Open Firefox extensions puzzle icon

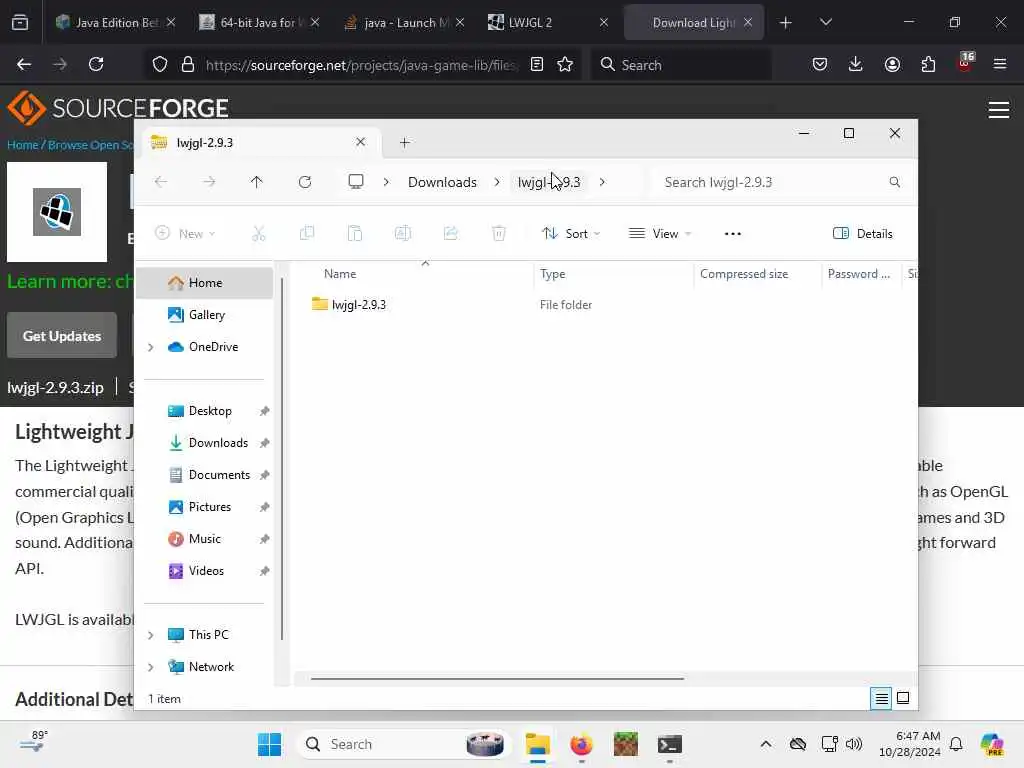point(928,64)
